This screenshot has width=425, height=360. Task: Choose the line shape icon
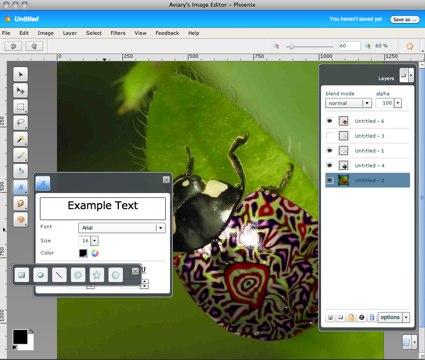59,275
